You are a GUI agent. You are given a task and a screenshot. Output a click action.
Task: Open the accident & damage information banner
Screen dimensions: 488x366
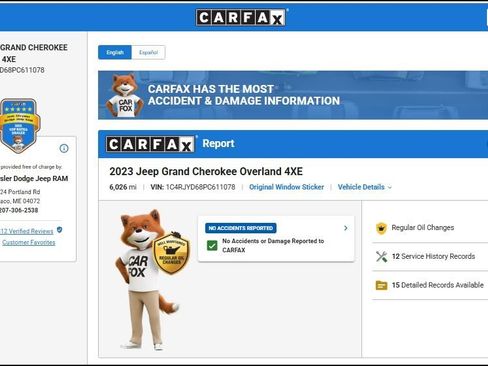293,95
